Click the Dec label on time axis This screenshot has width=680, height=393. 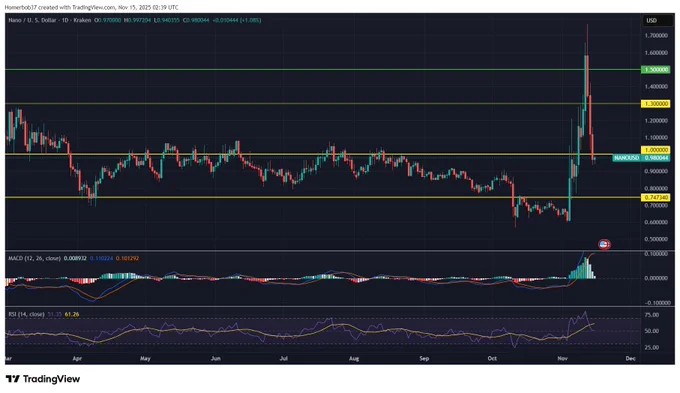[x=631, y=359]
